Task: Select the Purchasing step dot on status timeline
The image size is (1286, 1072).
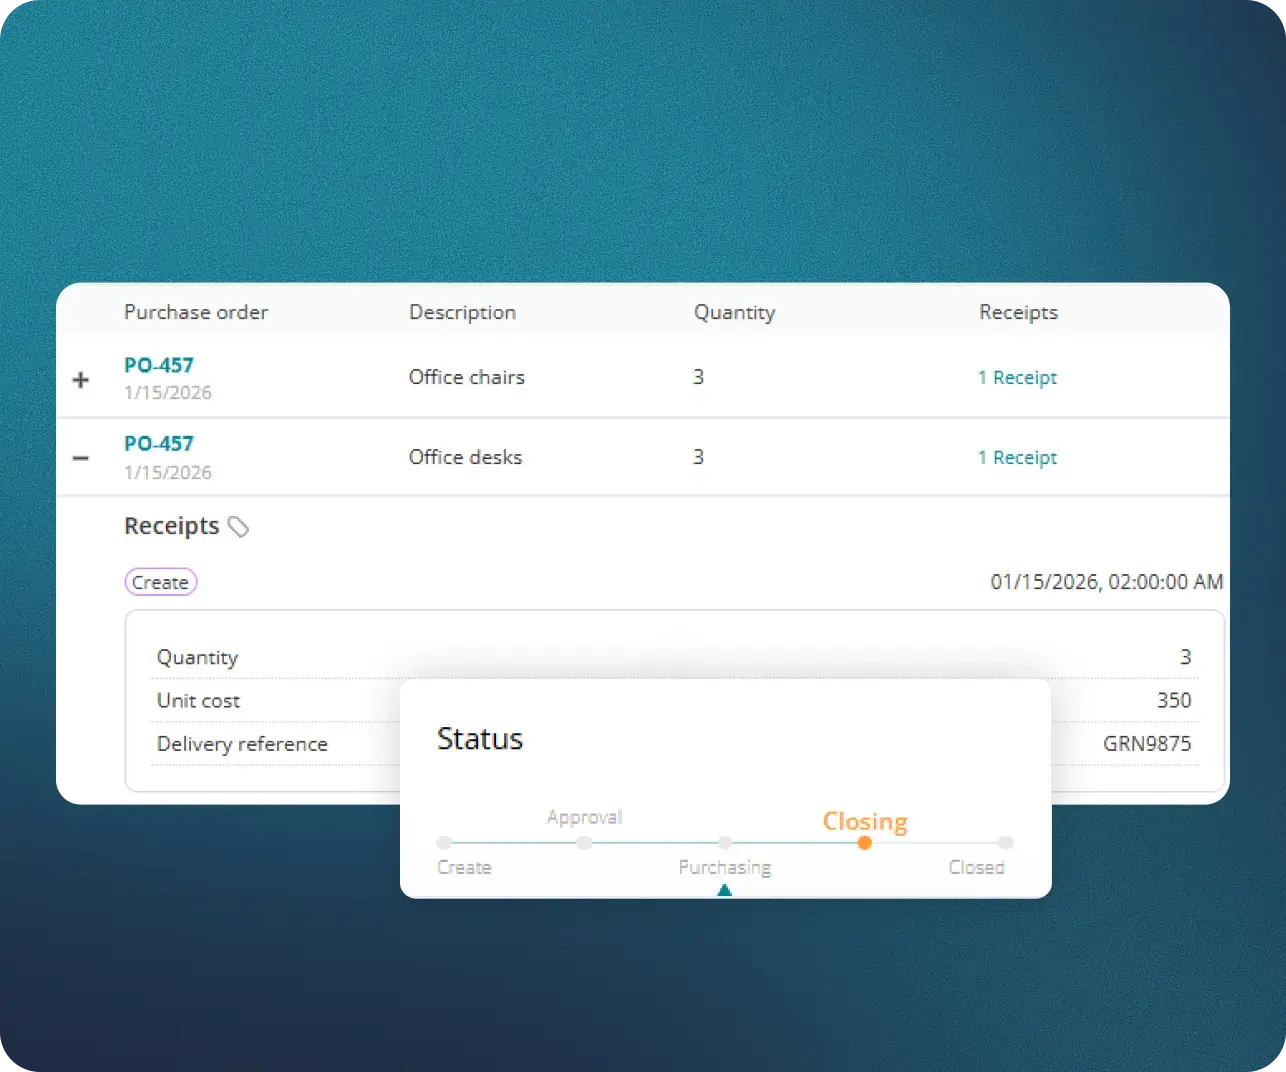Action: click(724, 843)
